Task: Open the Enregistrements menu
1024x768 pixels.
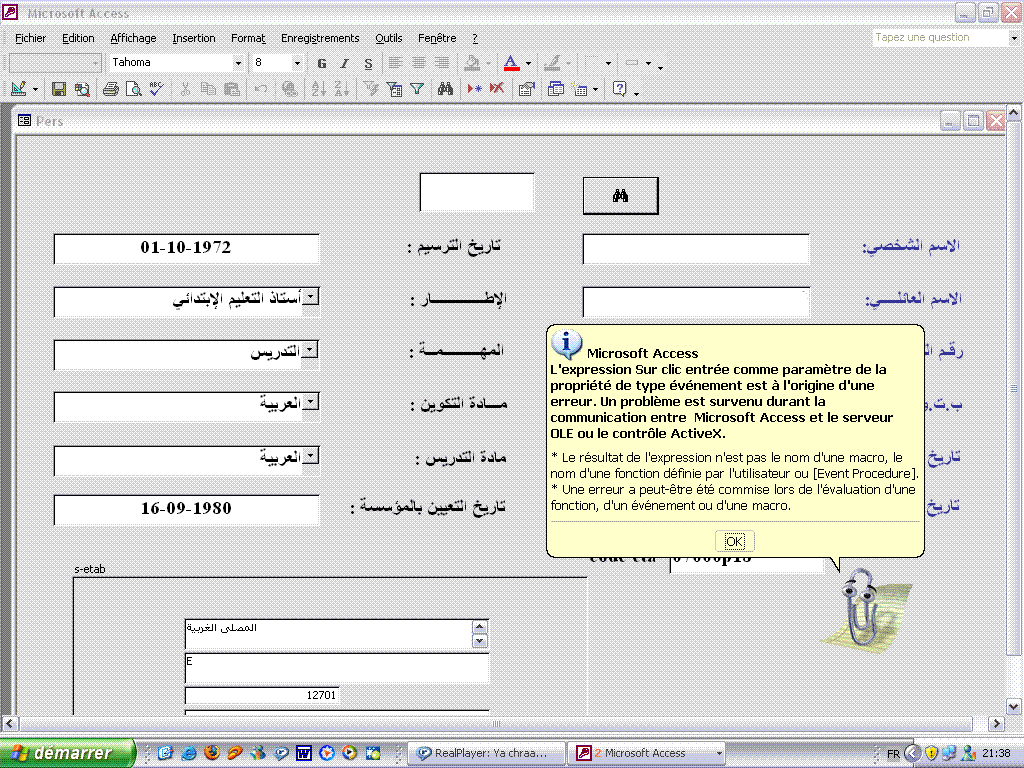Action: [320, 38]
